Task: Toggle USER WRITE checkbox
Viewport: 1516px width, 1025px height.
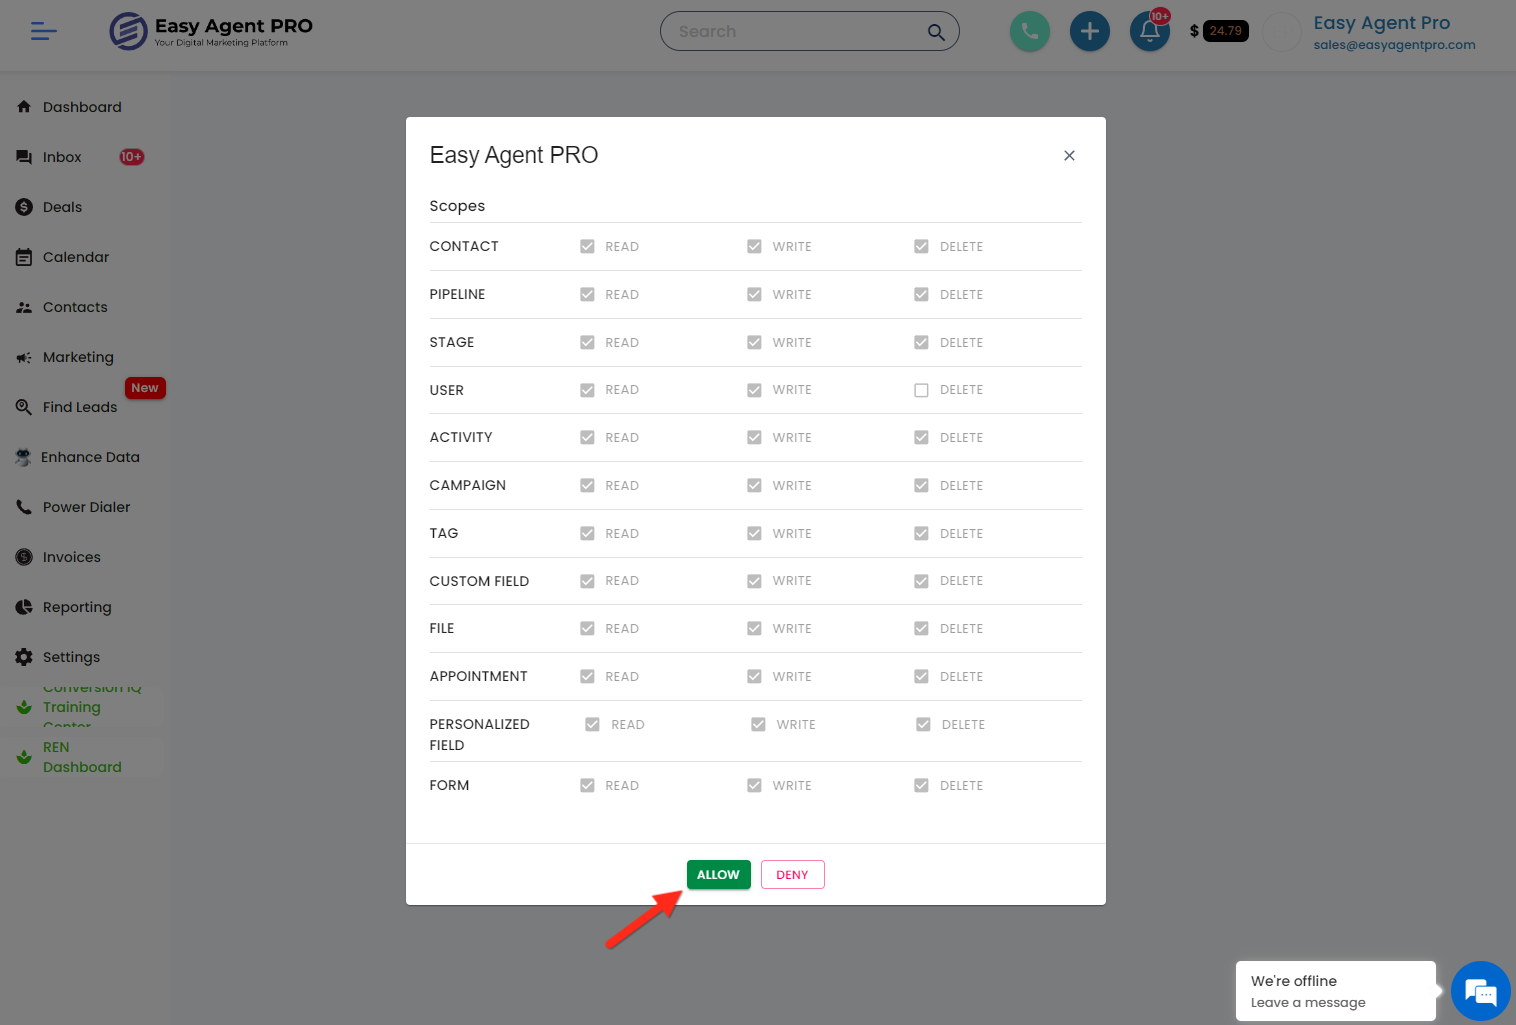Action: point(754,390)
